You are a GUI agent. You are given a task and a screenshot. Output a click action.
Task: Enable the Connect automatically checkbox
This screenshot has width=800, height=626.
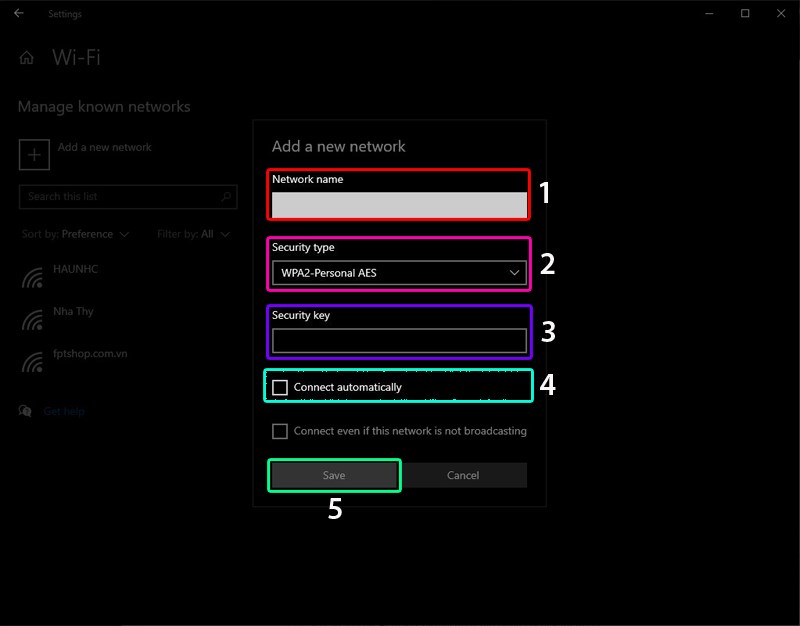click(x=280, y=387)
